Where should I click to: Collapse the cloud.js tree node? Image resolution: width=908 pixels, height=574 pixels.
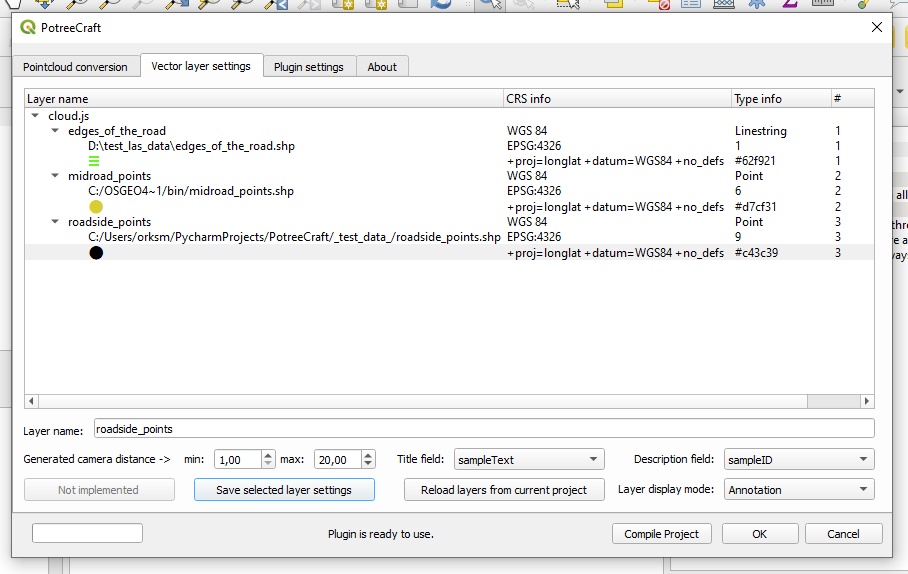tap(35, 116)
